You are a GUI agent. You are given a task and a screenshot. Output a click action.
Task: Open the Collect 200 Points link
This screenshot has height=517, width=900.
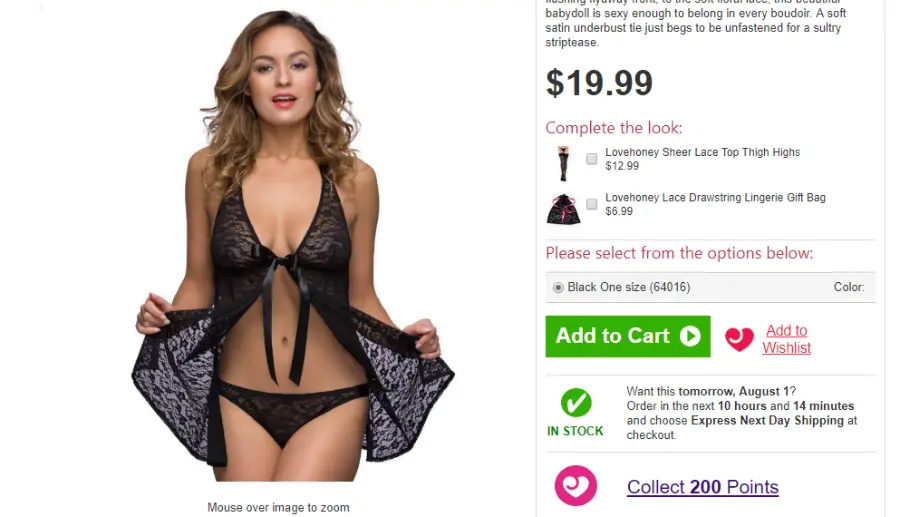[703, 487]
